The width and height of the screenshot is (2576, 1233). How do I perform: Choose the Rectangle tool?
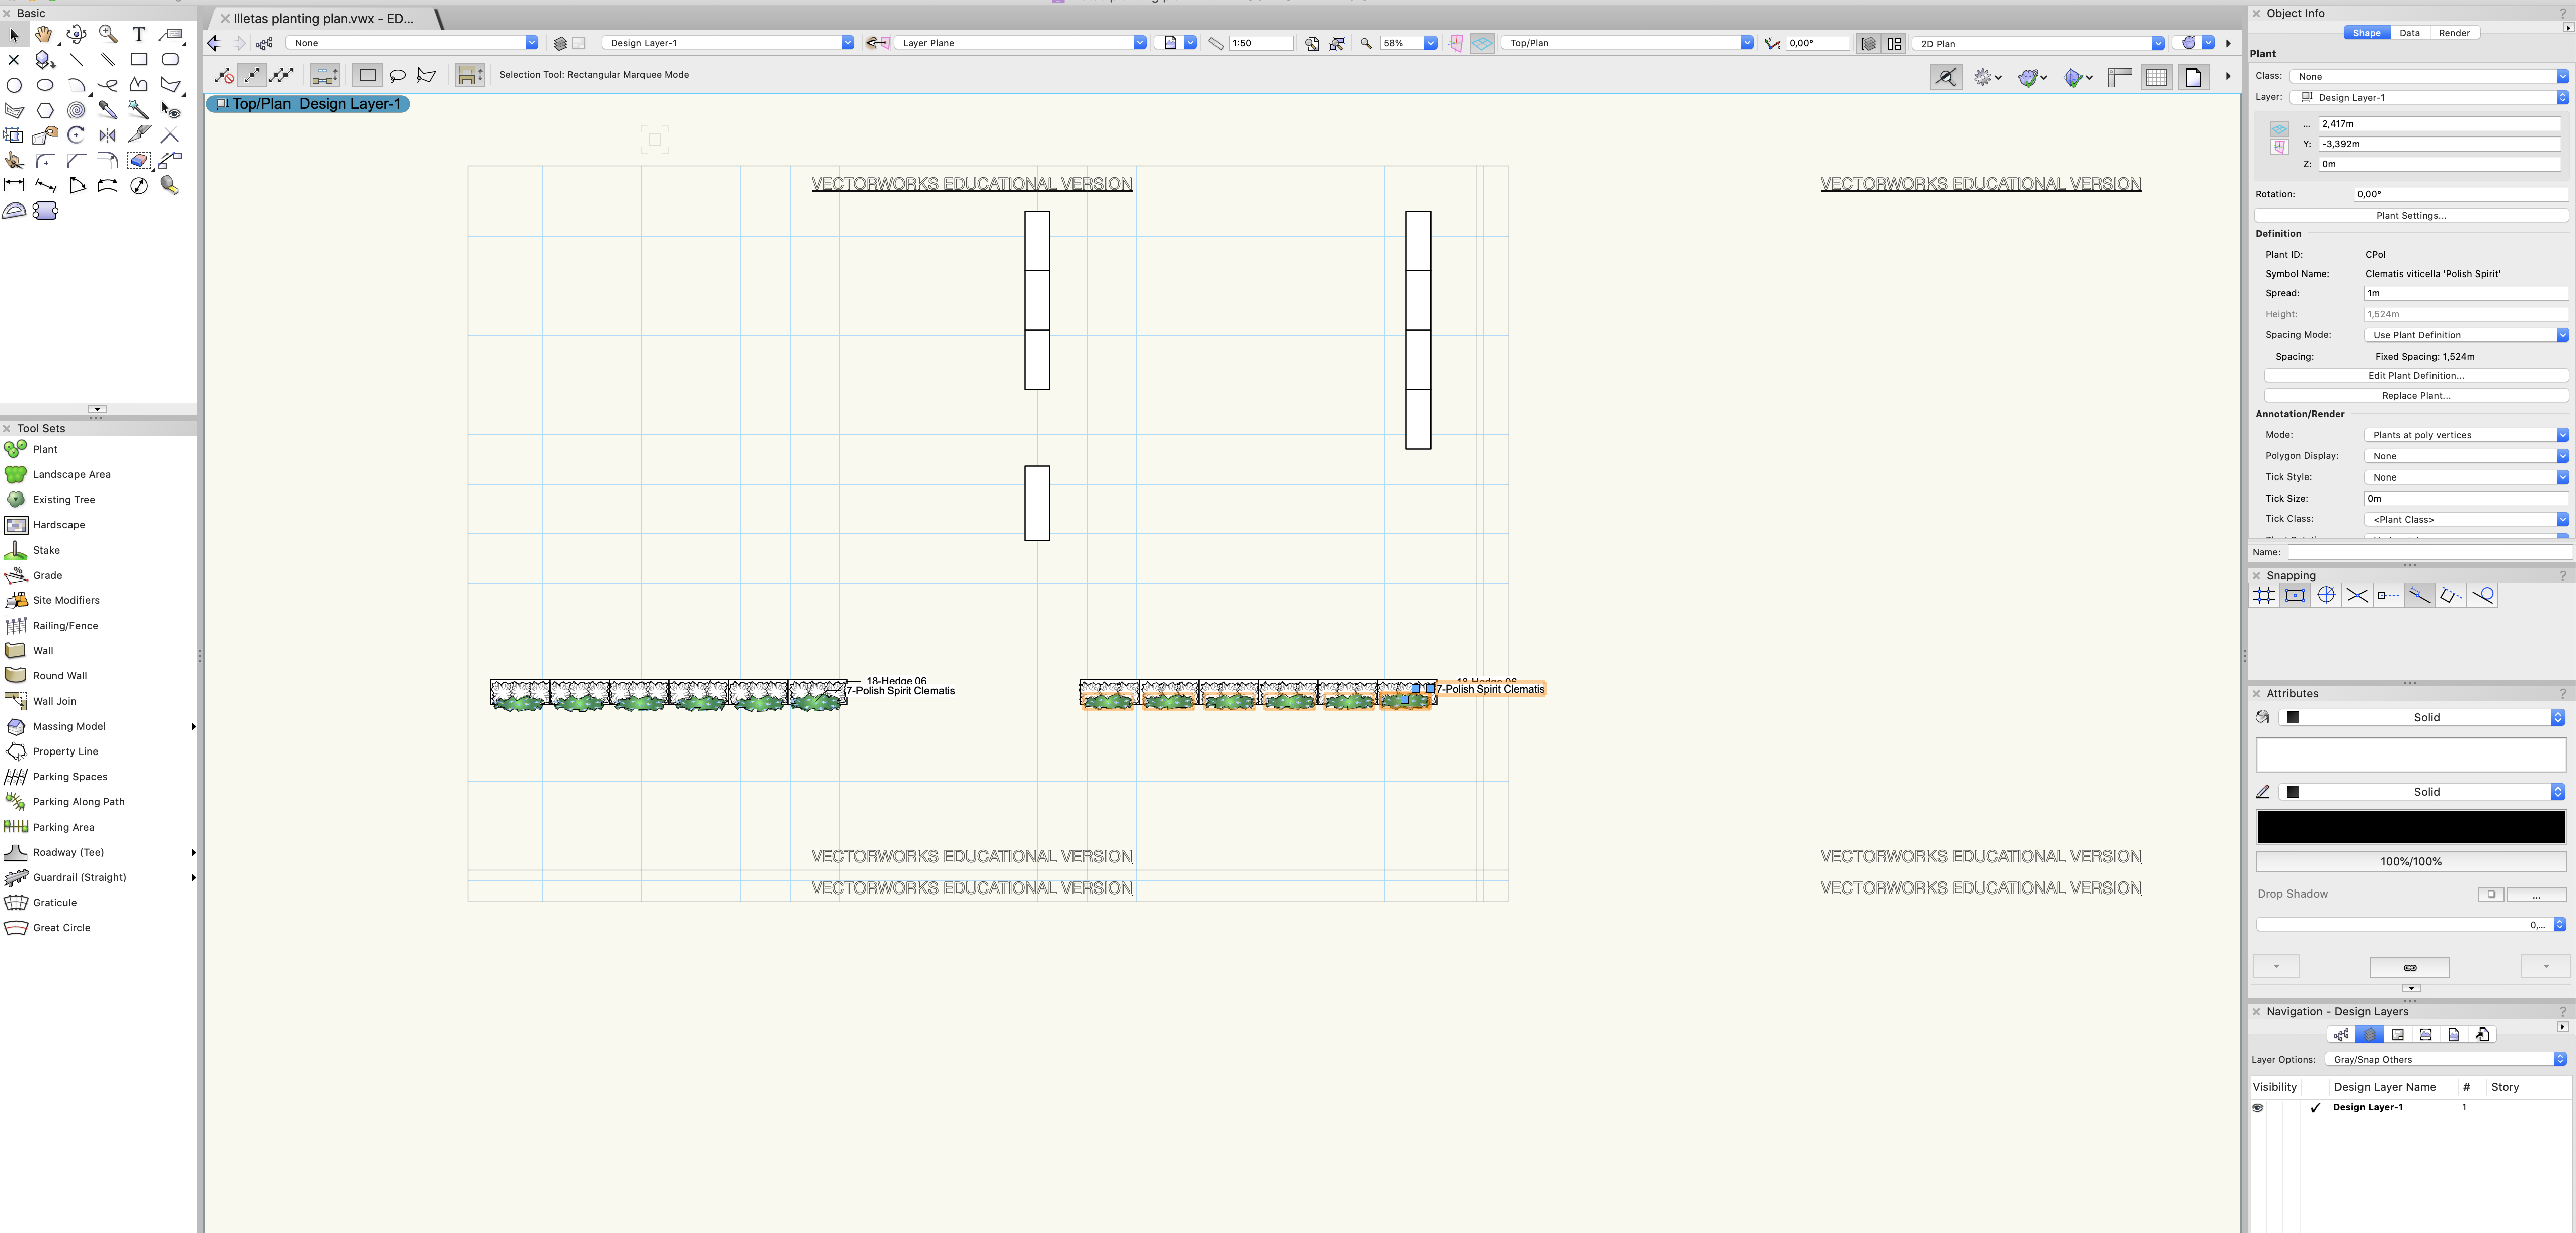(139, 60)
